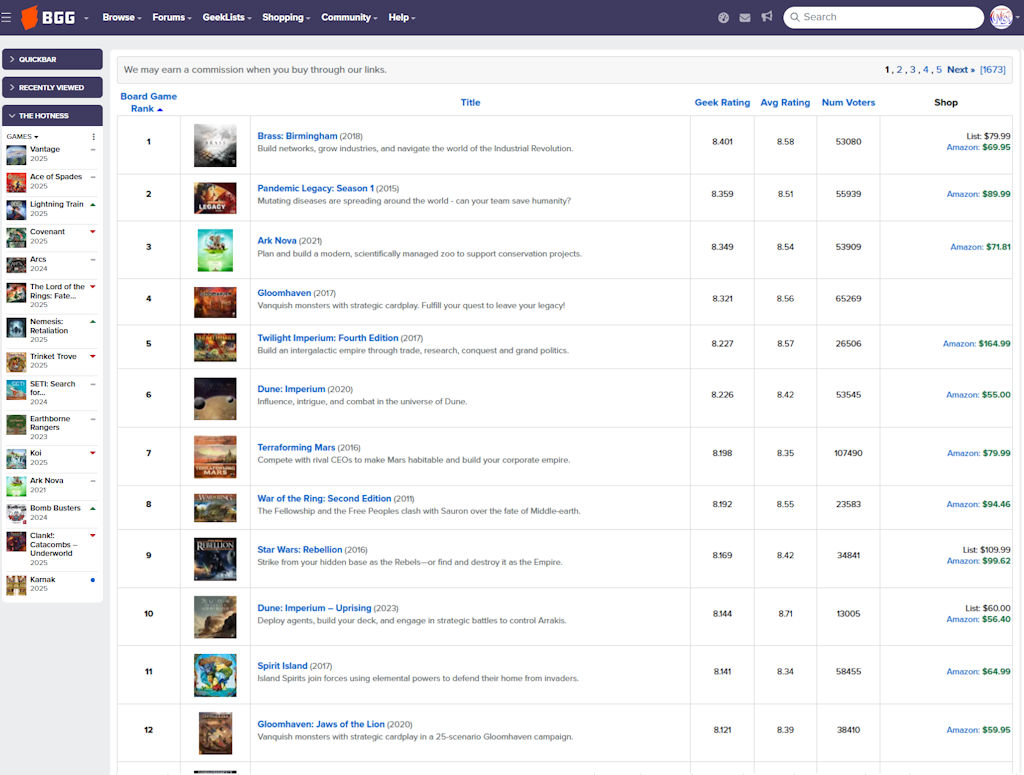Open the Browse menu
This screenshot has height=775, width=1024.
[x=121, y=17]
